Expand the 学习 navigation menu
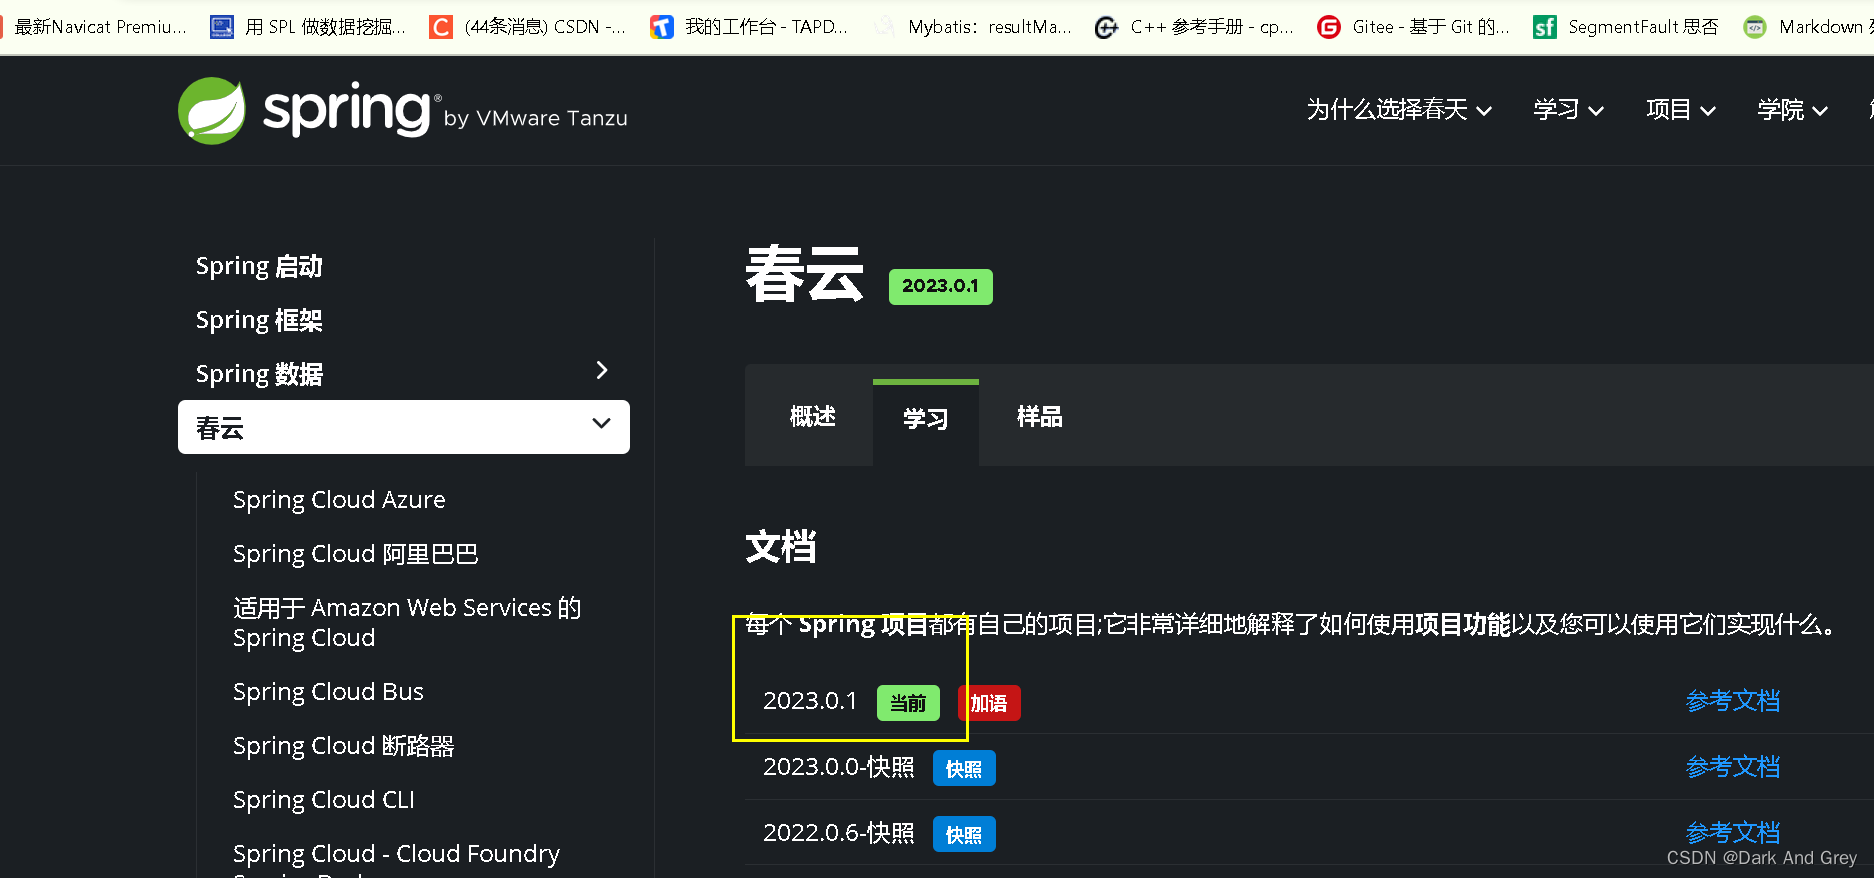Screen dimensions: 1874x878 click(1568, 110)
